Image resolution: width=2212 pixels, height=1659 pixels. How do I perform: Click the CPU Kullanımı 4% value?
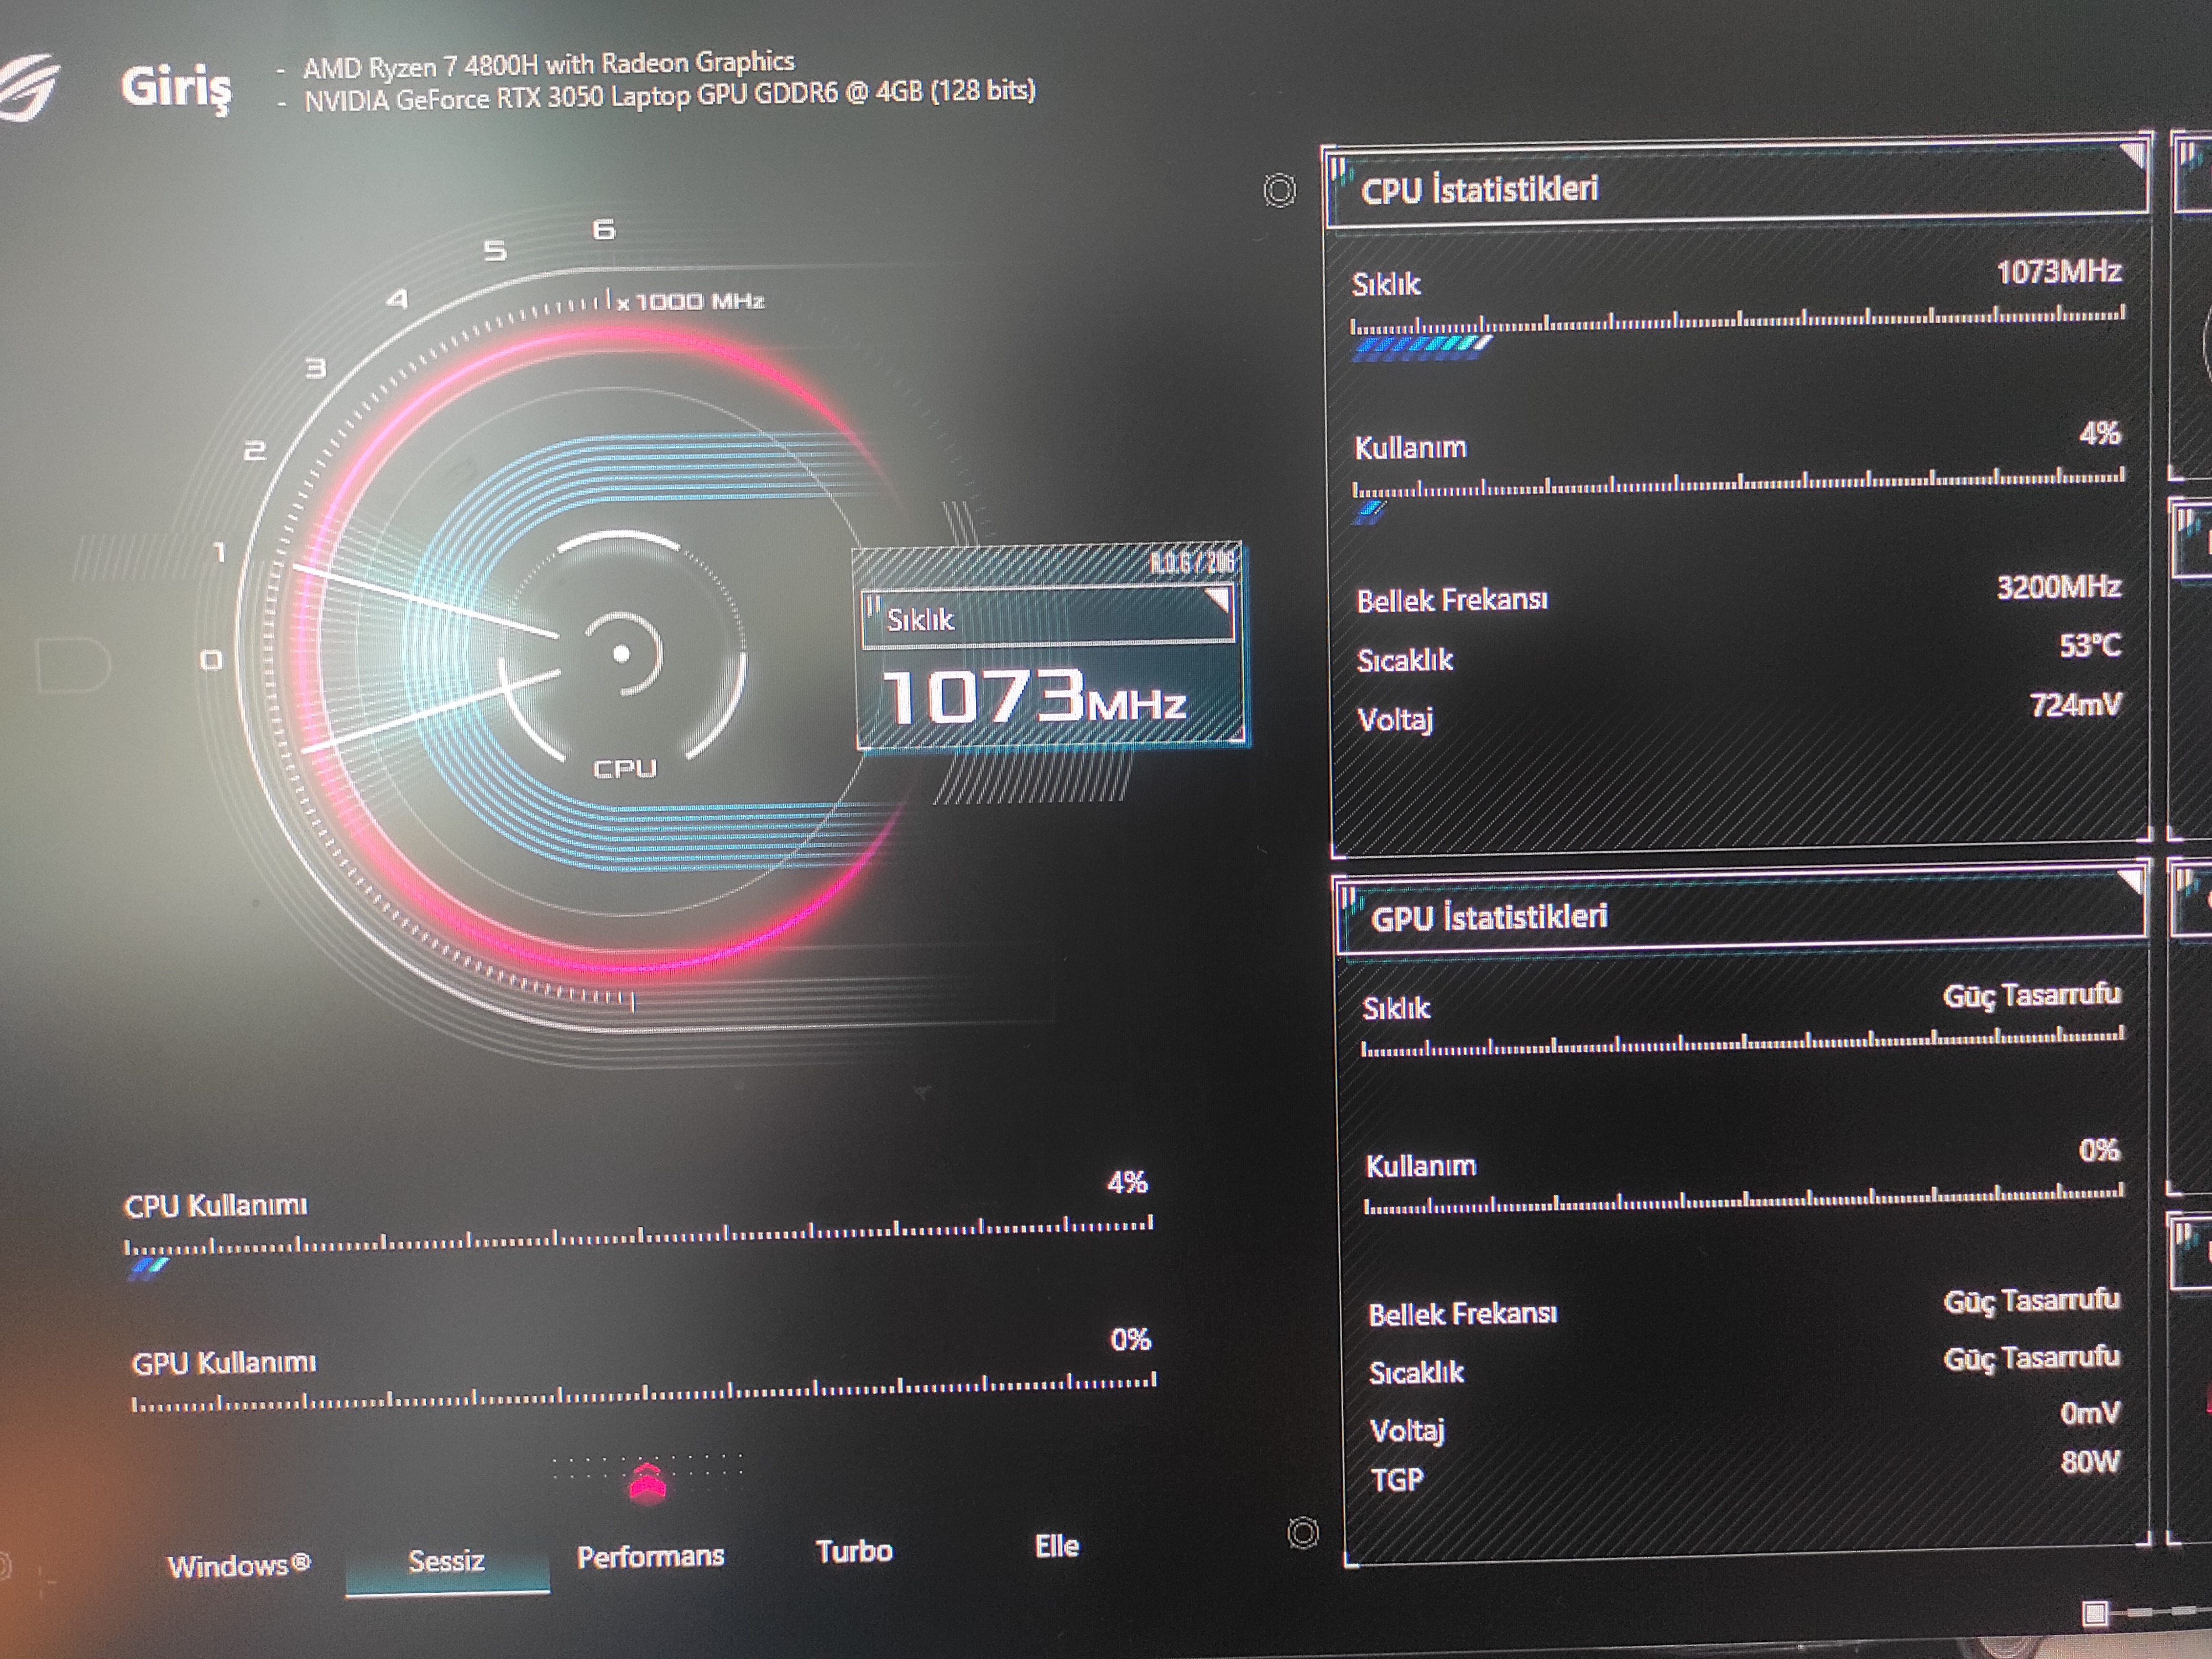click(x=1127, y=1183)
